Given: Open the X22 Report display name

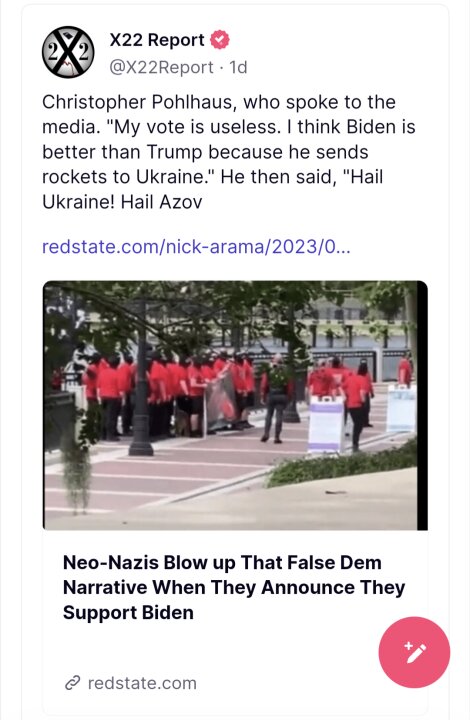Looking at the screenshot, I should tap(157, 40).
